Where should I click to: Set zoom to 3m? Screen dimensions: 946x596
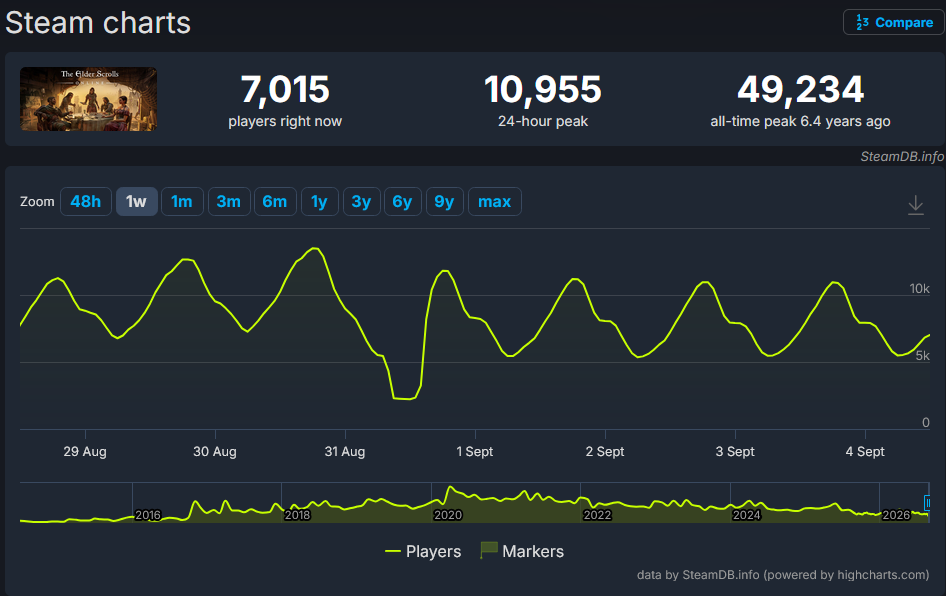229,201
